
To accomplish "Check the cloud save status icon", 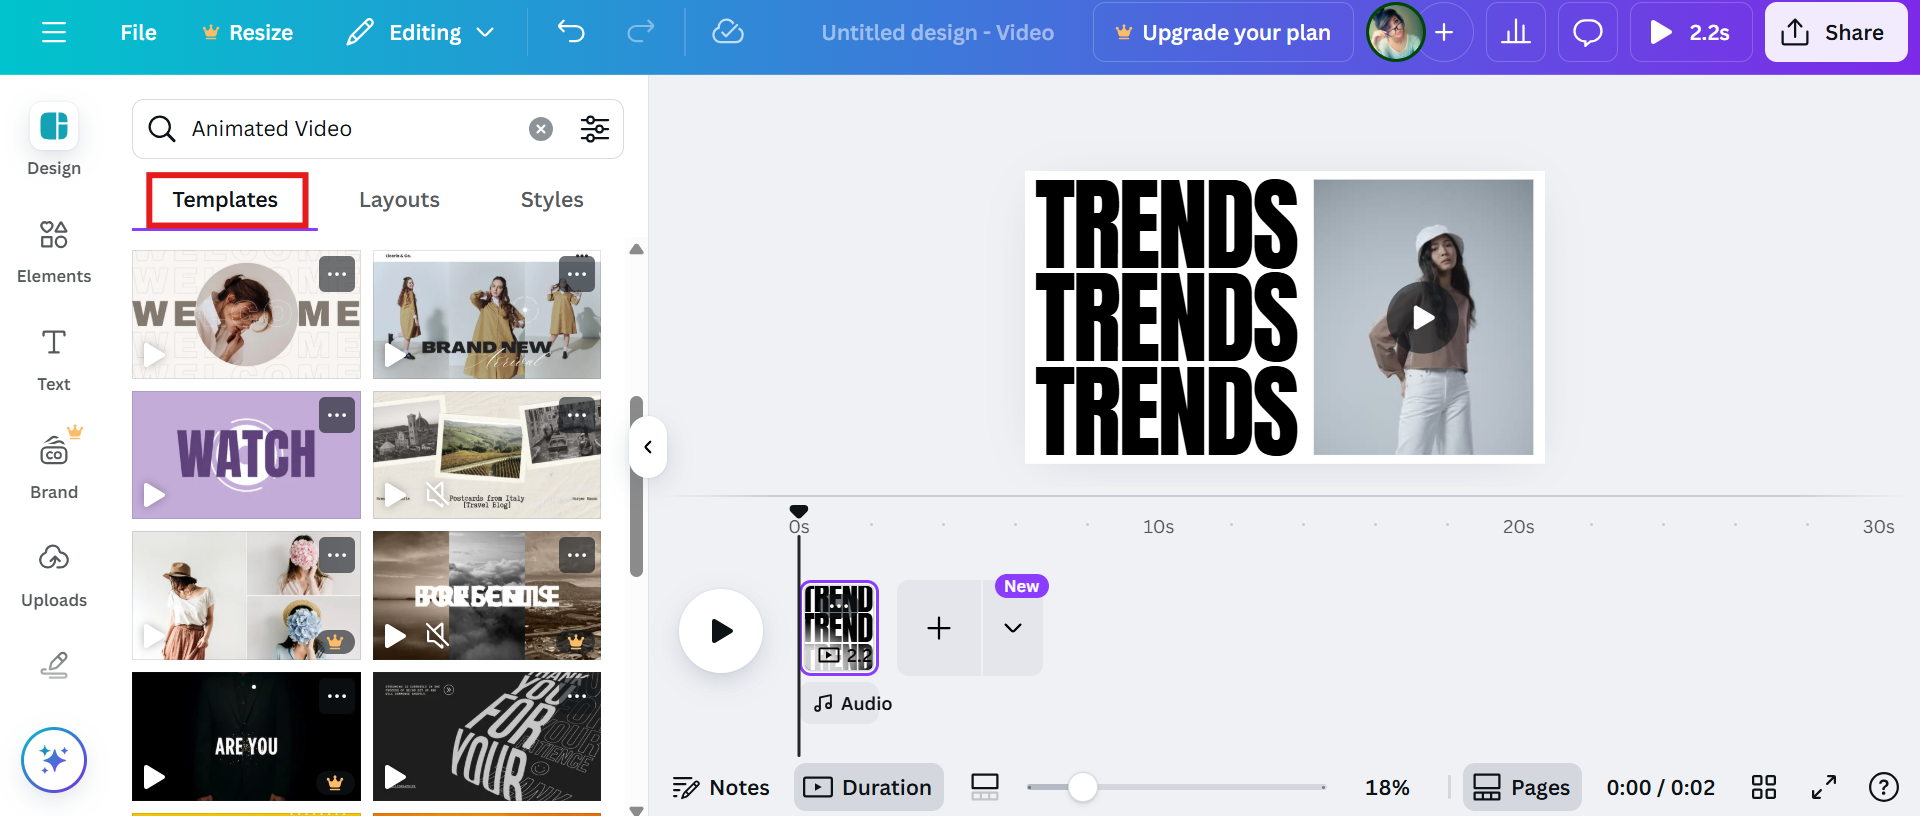I will coord(728,33).
